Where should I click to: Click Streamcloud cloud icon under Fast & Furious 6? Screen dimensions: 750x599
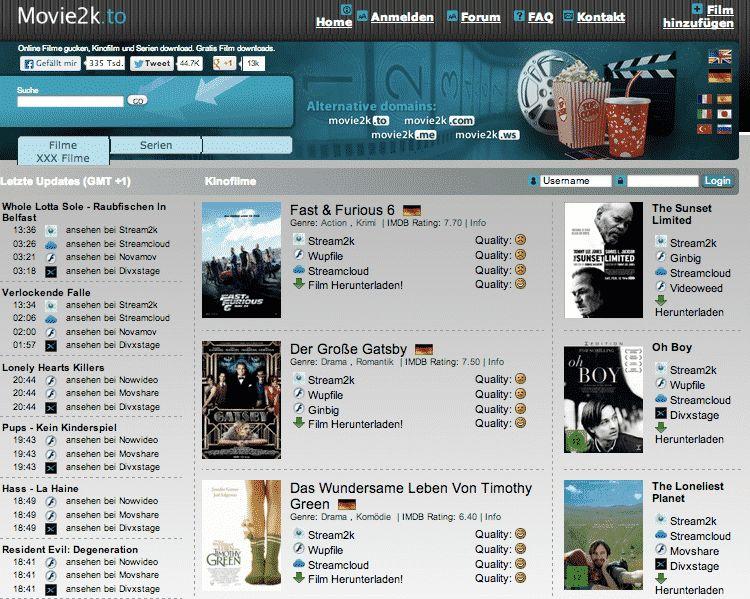click(x=298, y=270)
